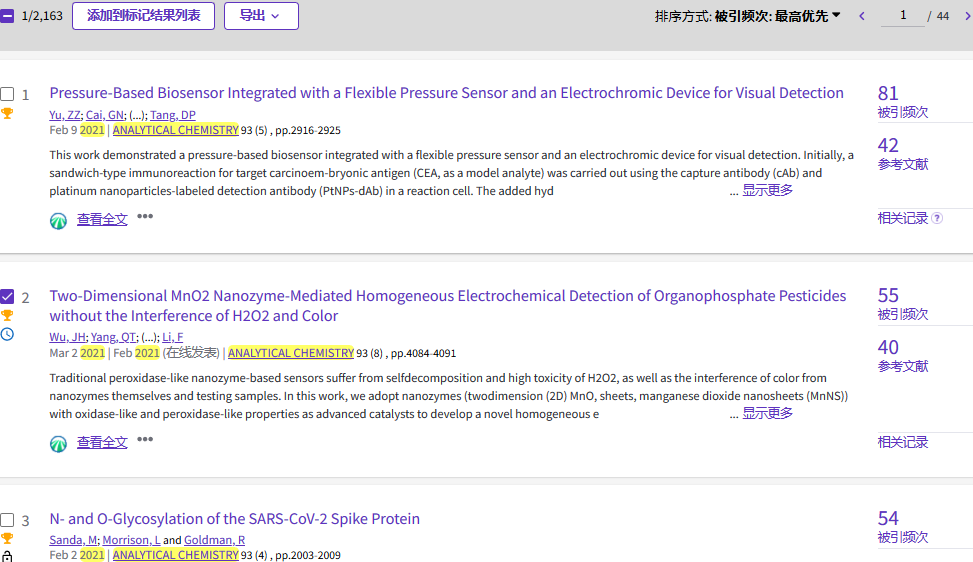Tick the checkbox for record 3
This screenshot has width=973, height=562.
[x=7, y=520]
